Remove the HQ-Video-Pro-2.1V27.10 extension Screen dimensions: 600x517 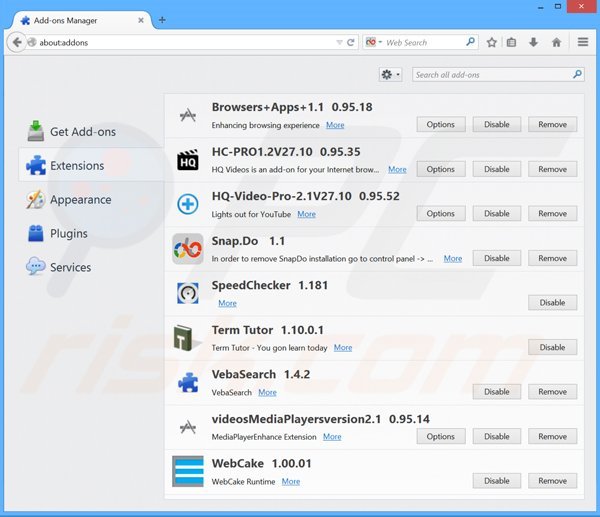point(553,214)
